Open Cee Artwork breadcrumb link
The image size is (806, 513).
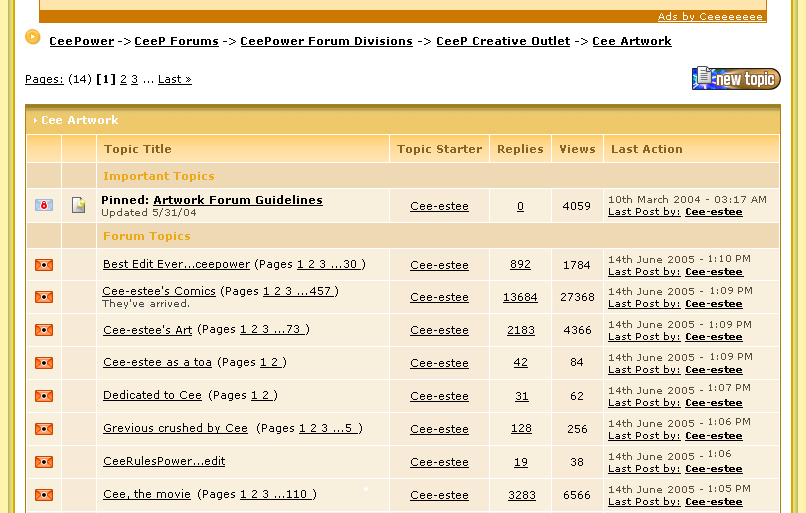click(632, 41)
